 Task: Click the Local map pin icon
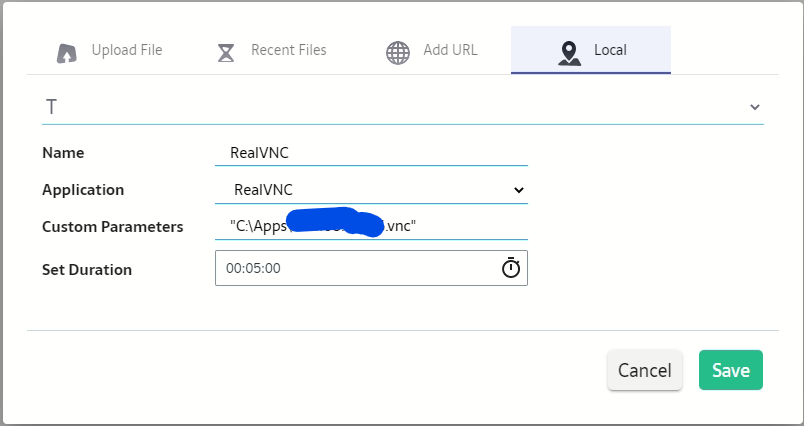pos(570,52)
